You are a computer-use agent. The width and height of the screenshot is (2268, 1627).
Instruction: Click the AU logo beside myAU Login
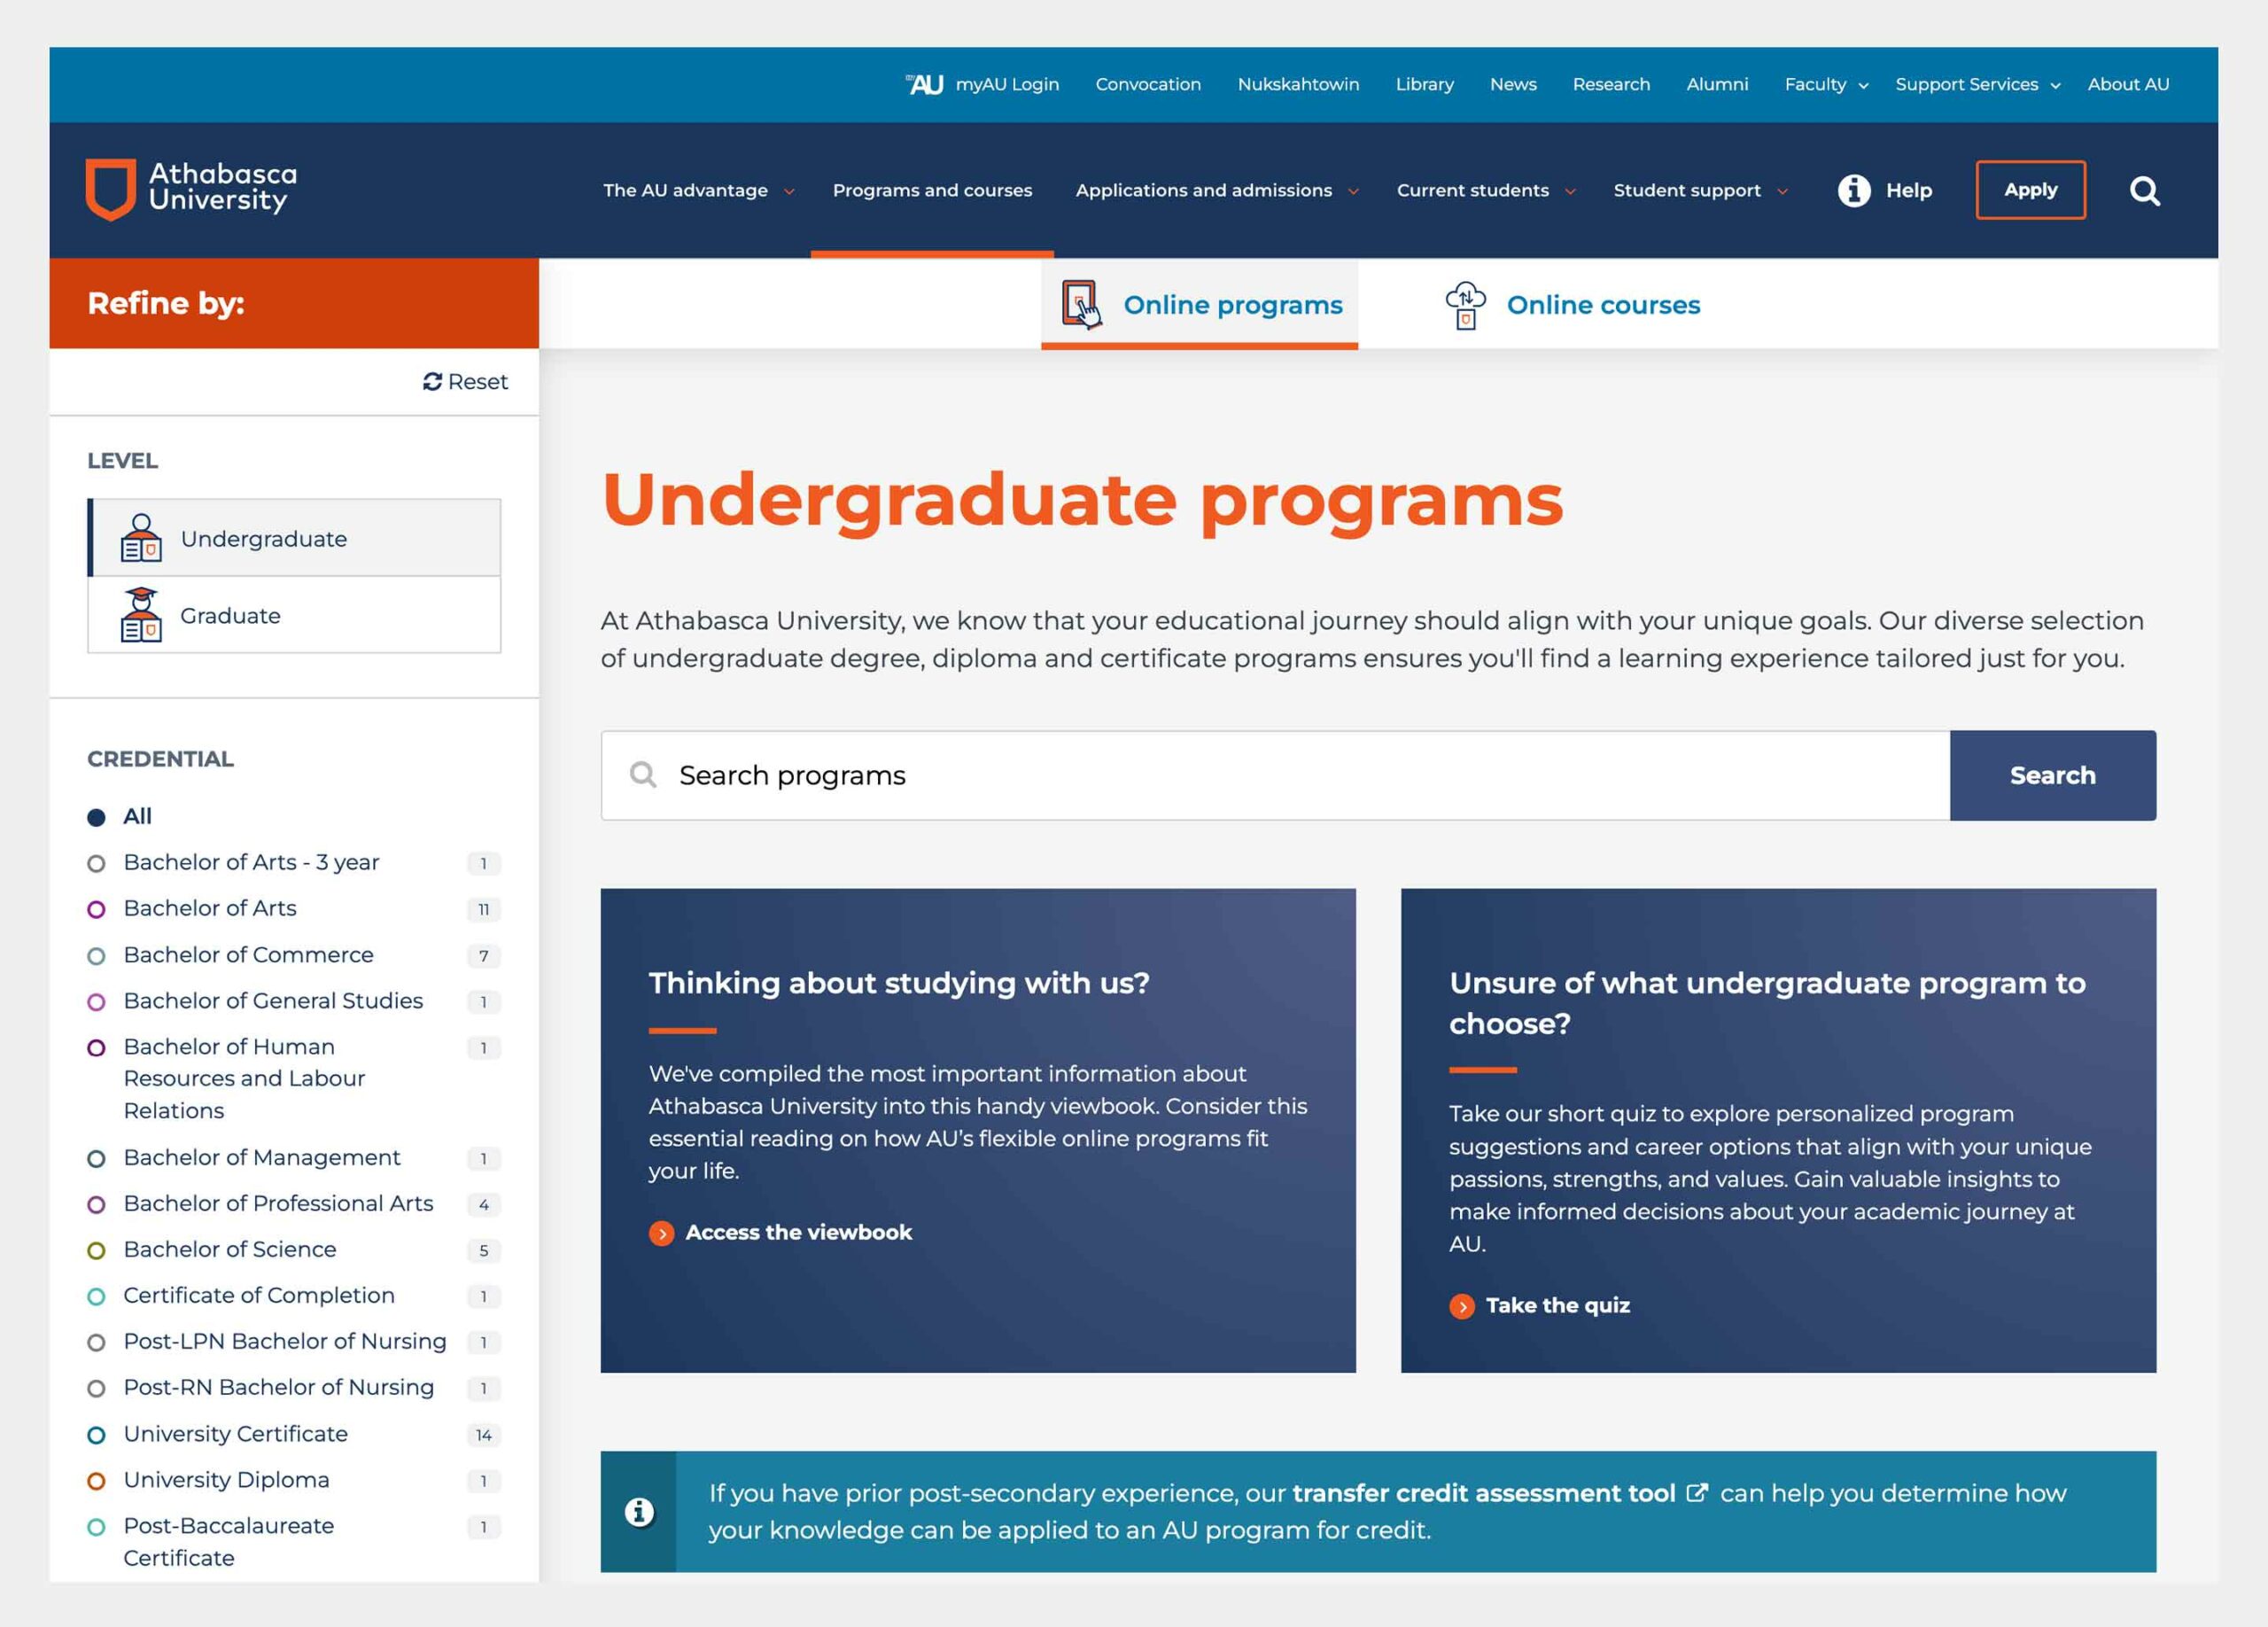(x=925, y=85)
